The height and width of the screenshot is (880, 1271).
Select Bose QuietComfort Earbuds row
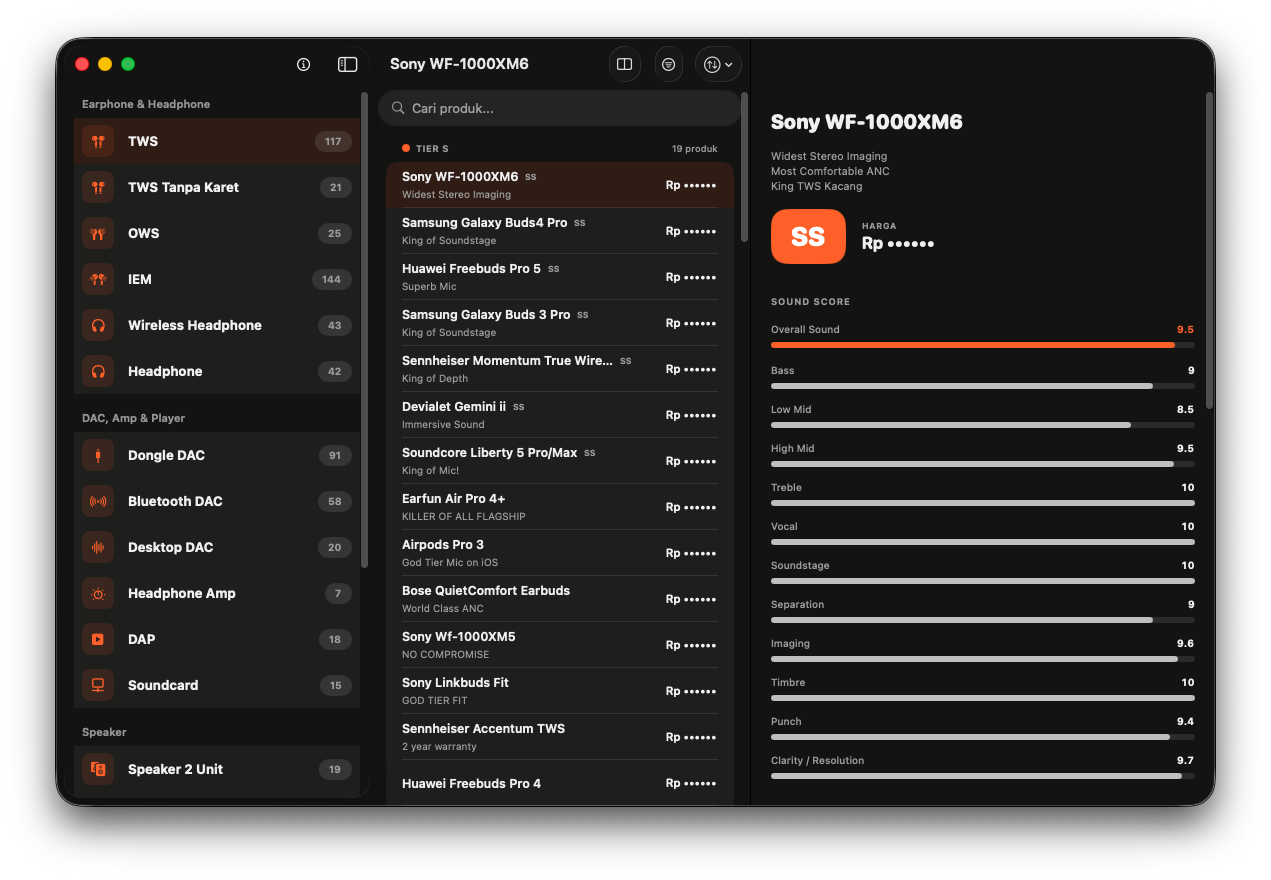pyautogui.click(x=560, y=599)
